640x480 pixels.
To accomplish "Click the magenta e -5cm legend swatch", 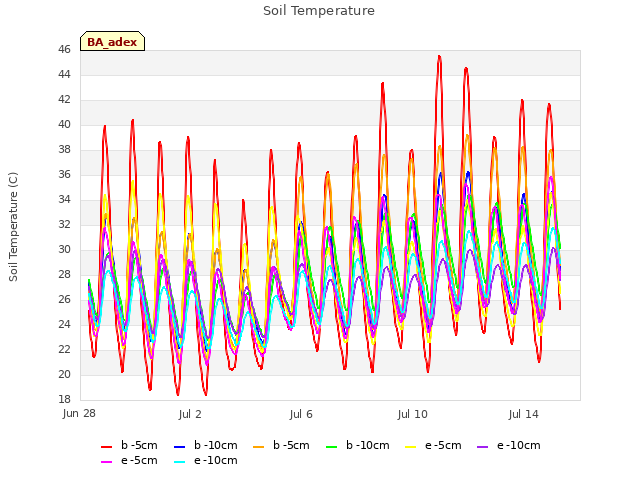I will 107,462.
